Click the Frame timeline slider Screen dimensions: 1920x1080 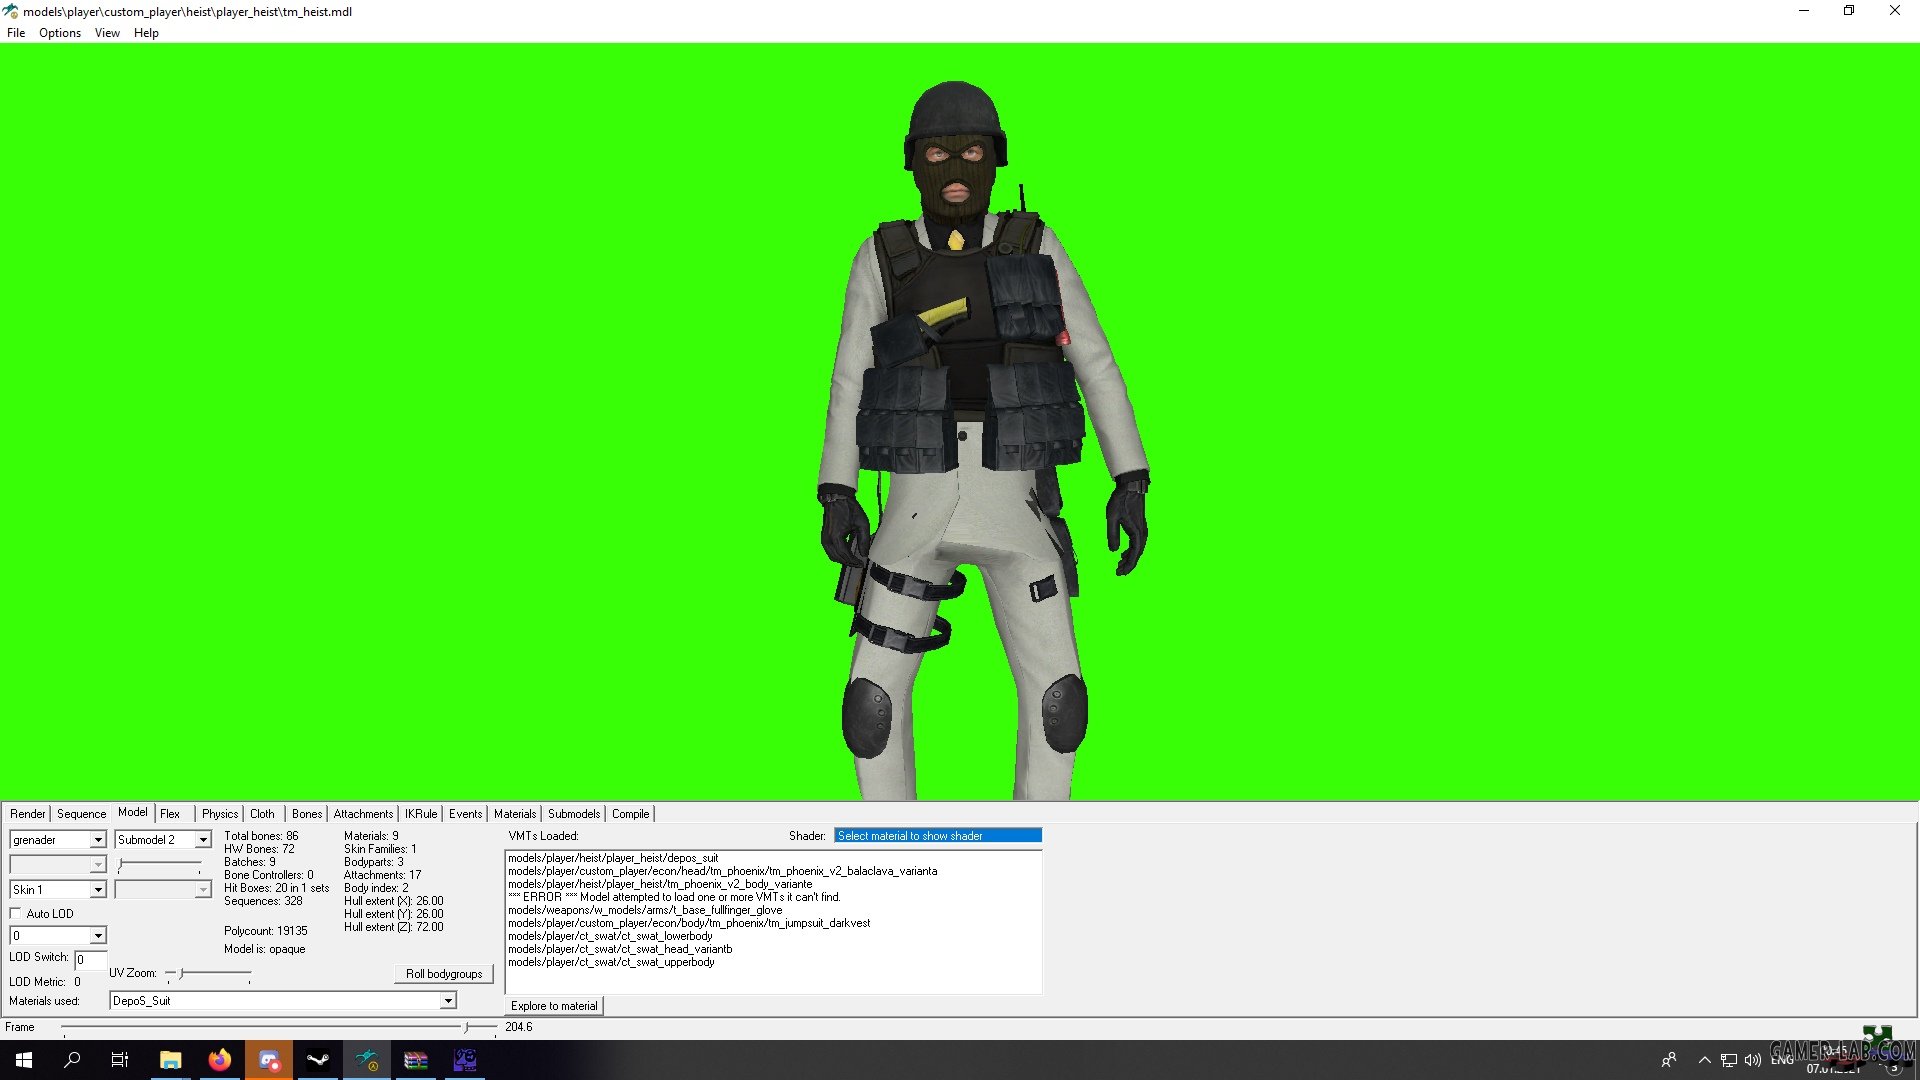point(466,1027)
